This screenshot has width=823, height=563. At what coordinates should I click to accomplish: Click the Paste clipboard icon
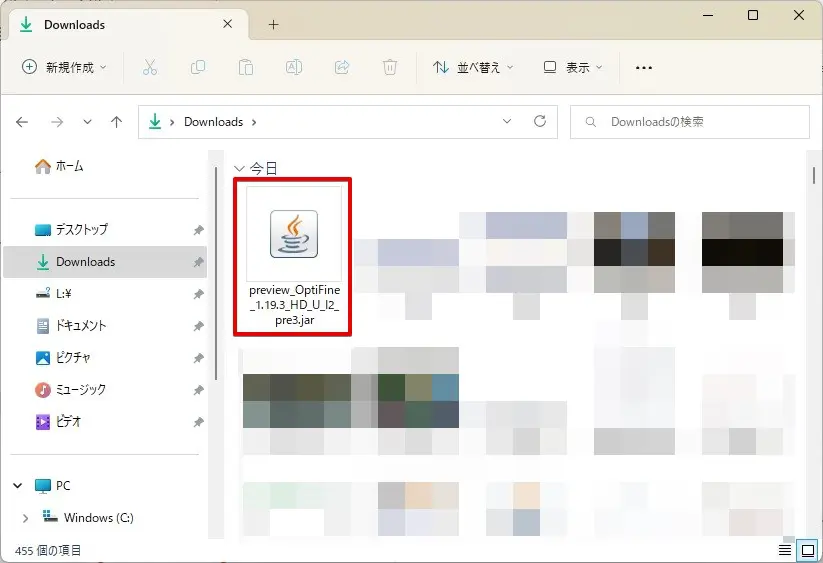(x=246, y=67)
